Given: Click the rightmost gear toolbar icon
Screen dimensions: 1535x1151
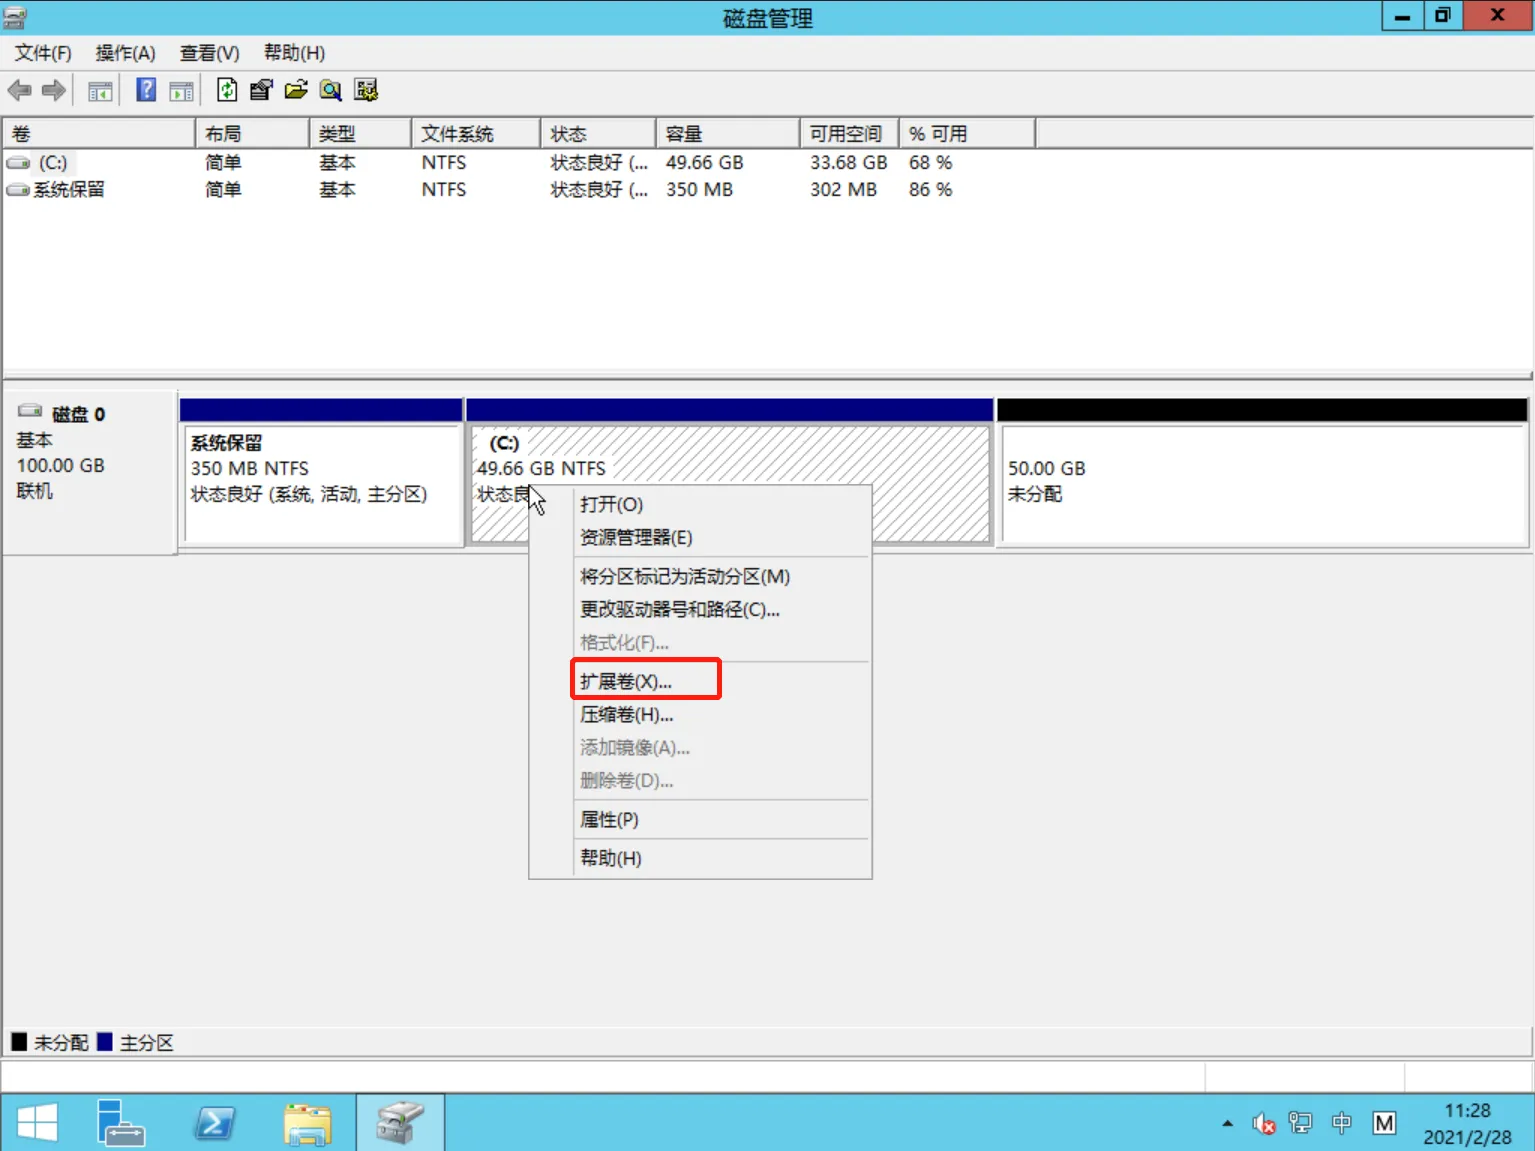Looking at the screenshot, I should 366,90.
